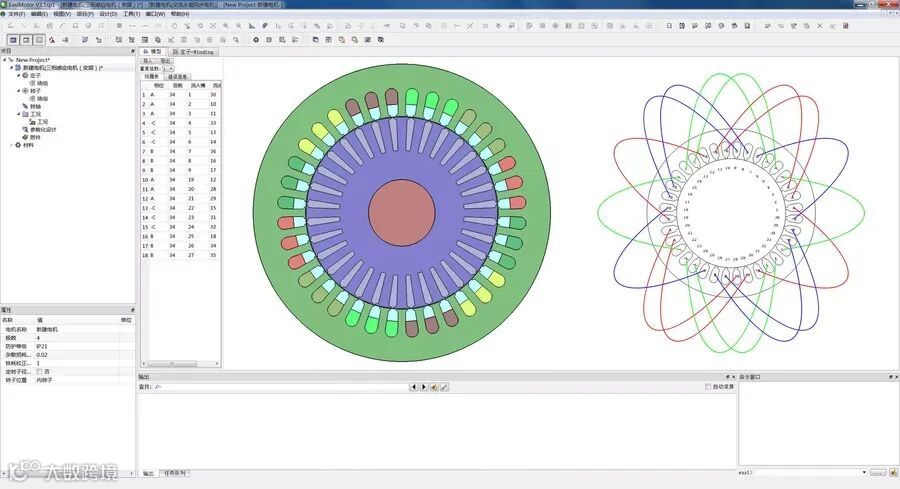Open the 工具(T) menu

(131, 14)
